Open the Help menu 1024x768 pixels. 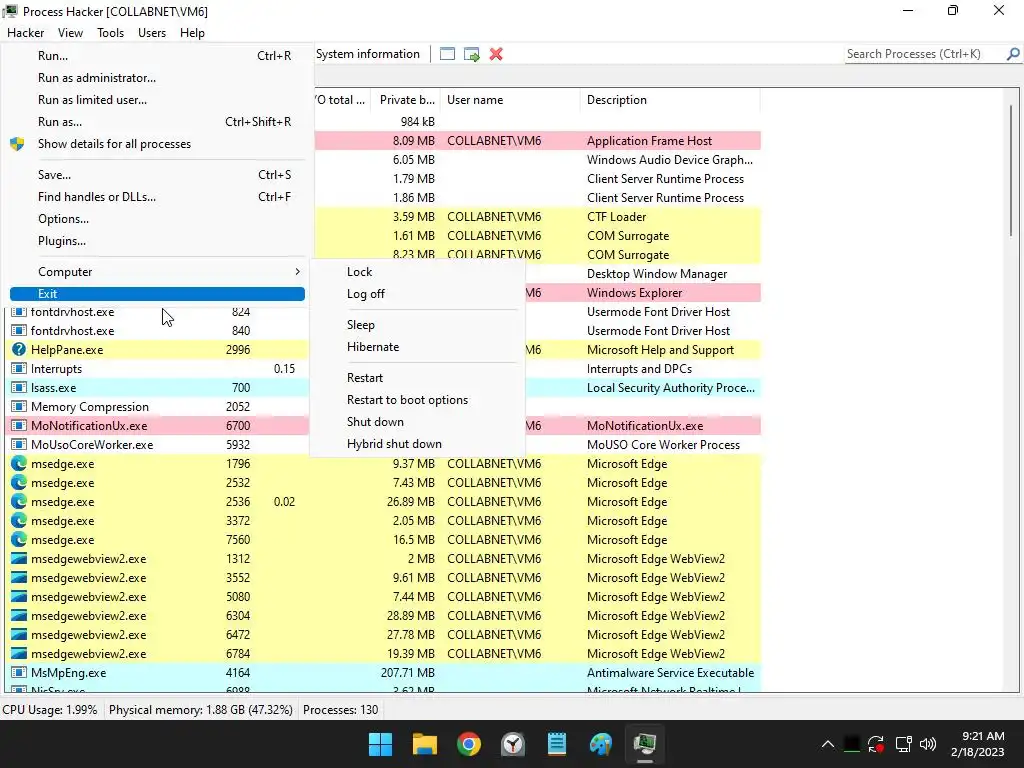(192, 33)
